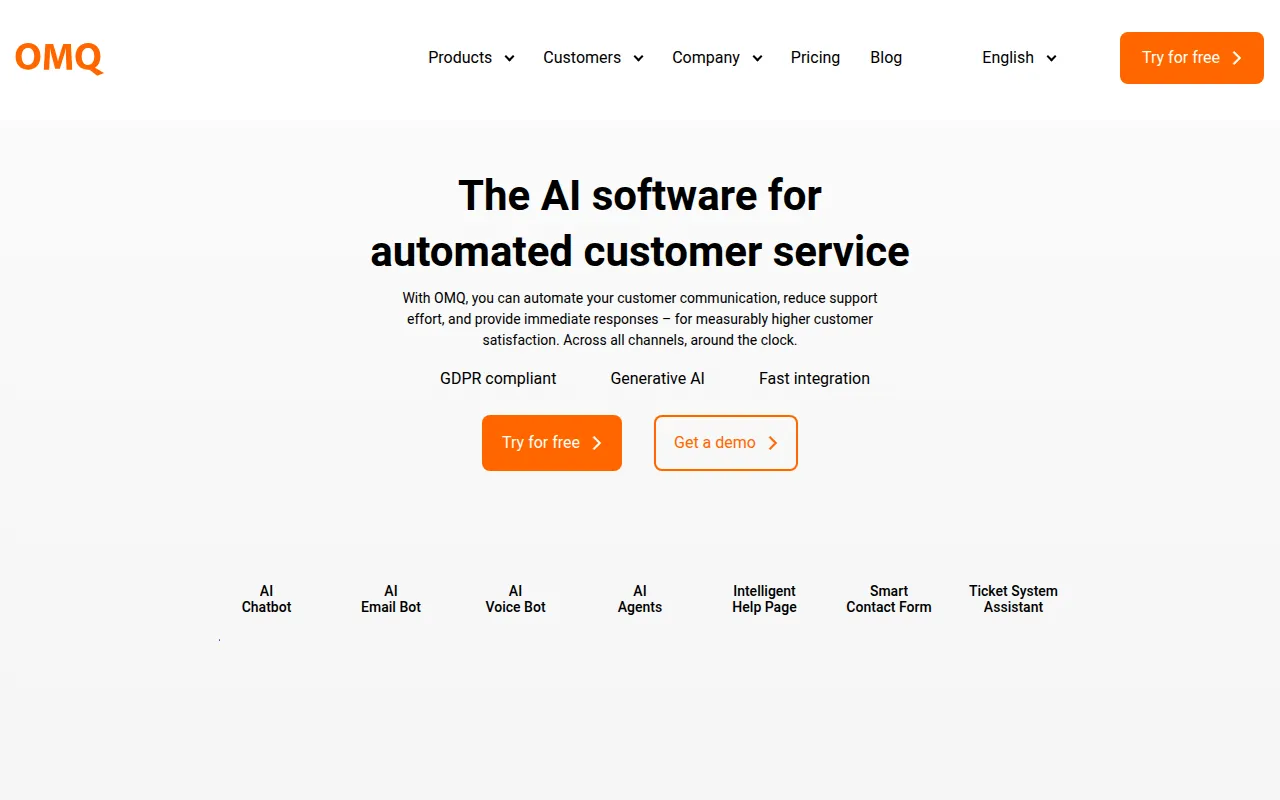The width and height of the screenshot is (1280, 800).
Task: Select the AI Chatbot tab
Action: [x=266, y=599]
